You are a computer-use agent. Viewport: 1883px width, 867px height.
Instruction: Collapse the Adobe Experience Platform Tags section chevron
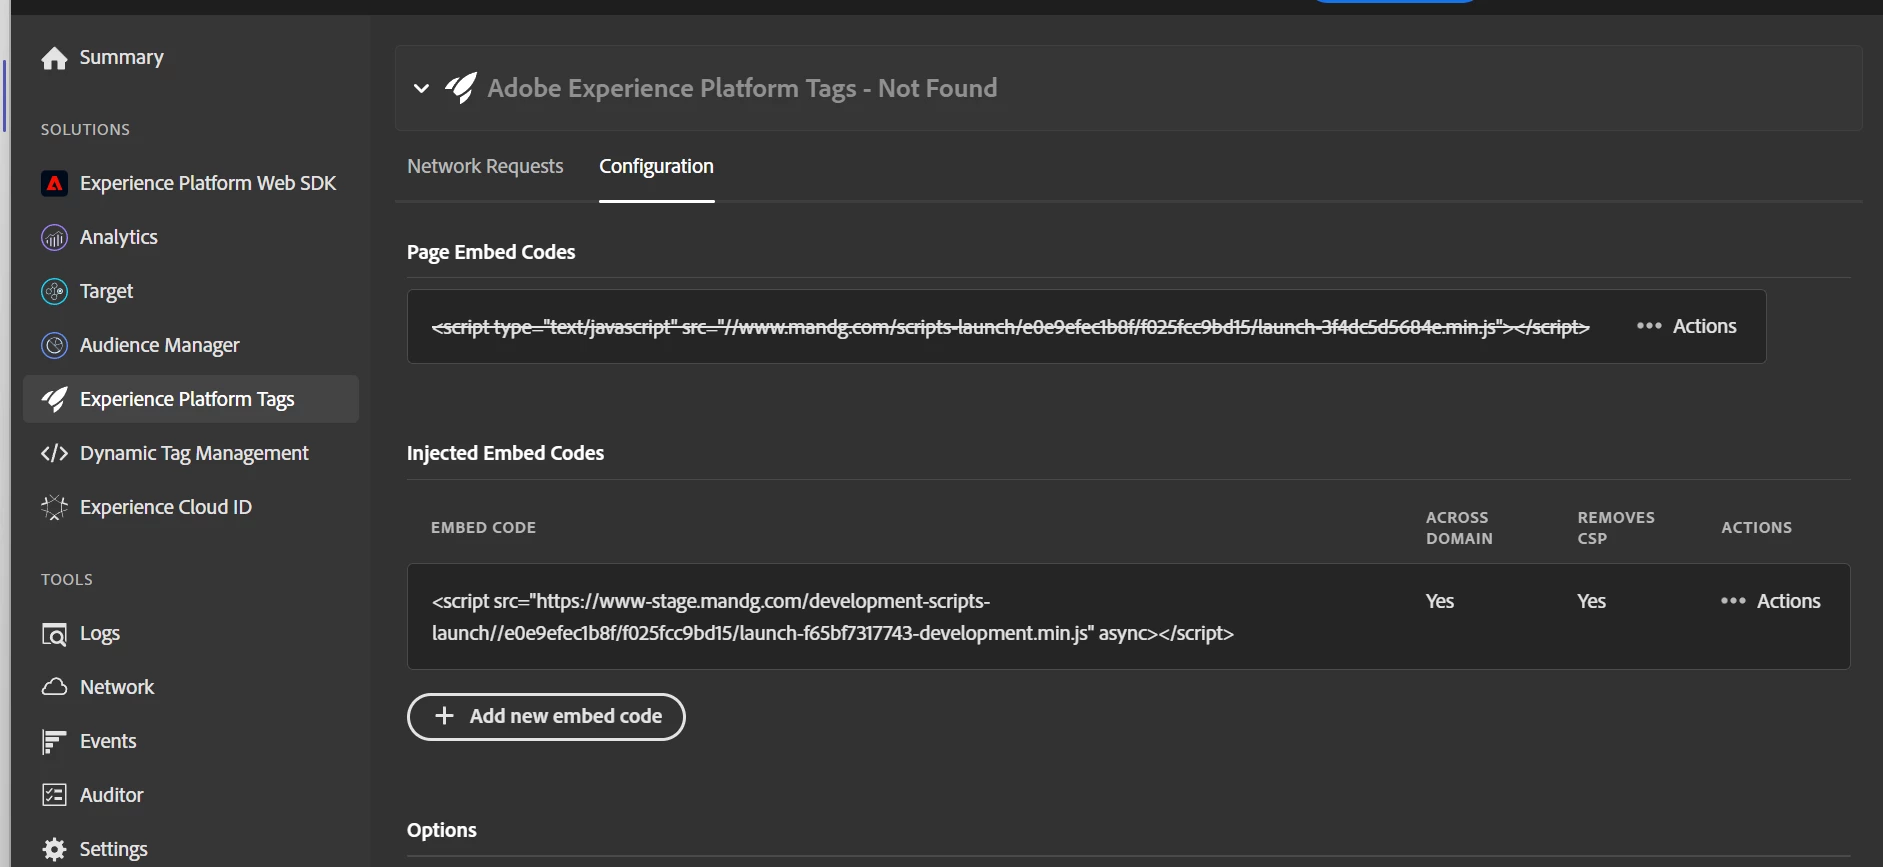click(421, 88)
